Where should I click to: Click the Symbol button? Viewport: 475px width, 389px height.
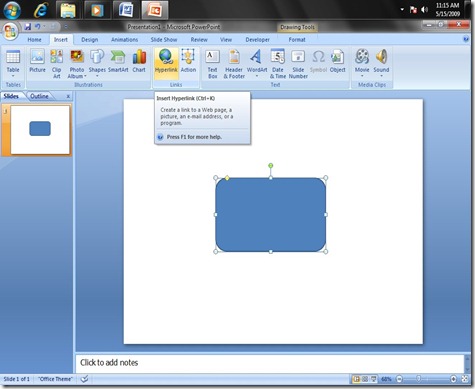tap(318, 61)
